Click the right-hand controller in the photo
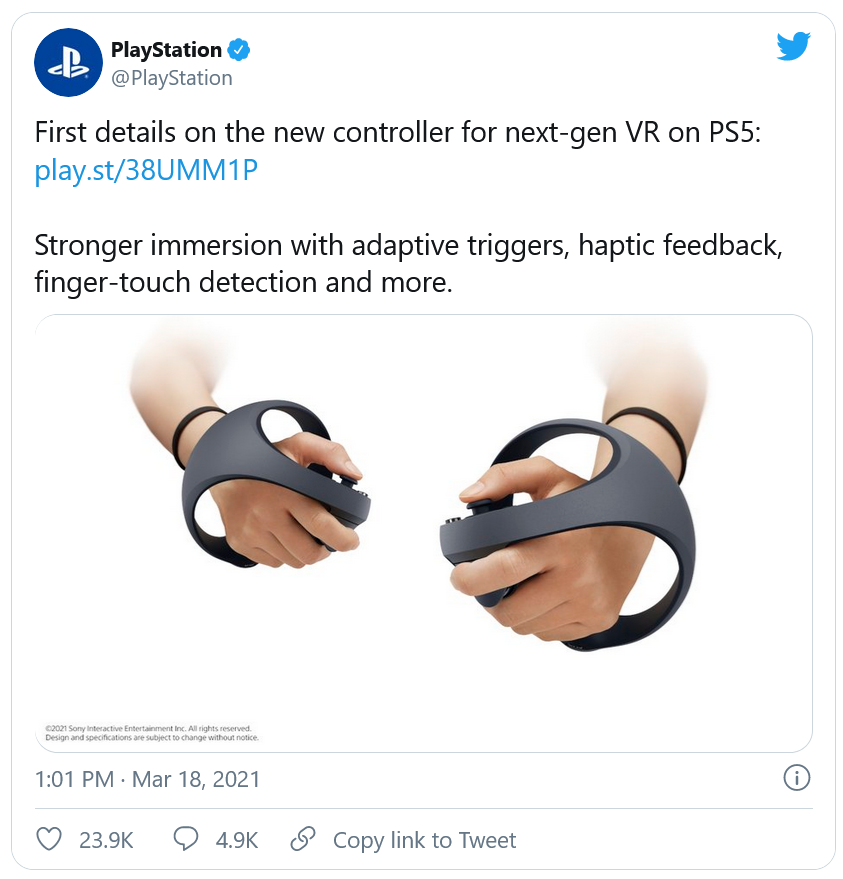843x879 pixels. [x=567, y=533]
